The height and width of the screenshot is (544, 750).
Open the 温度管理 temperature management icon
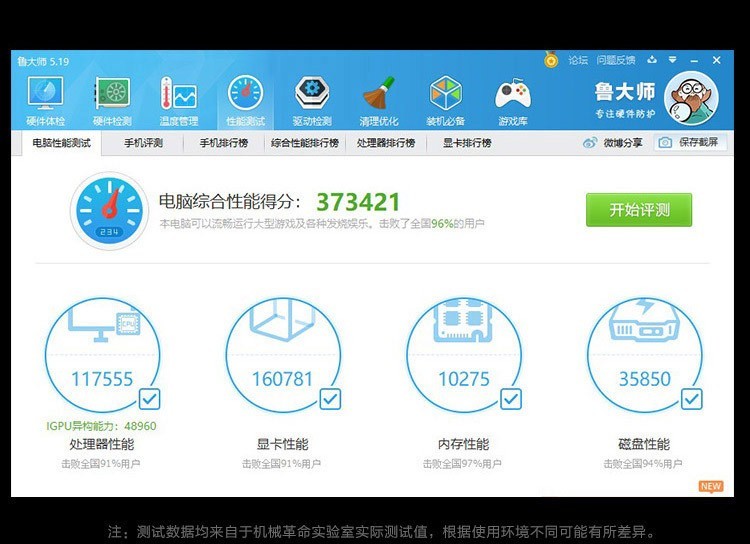pyautogui.click(x=178, y=93)
